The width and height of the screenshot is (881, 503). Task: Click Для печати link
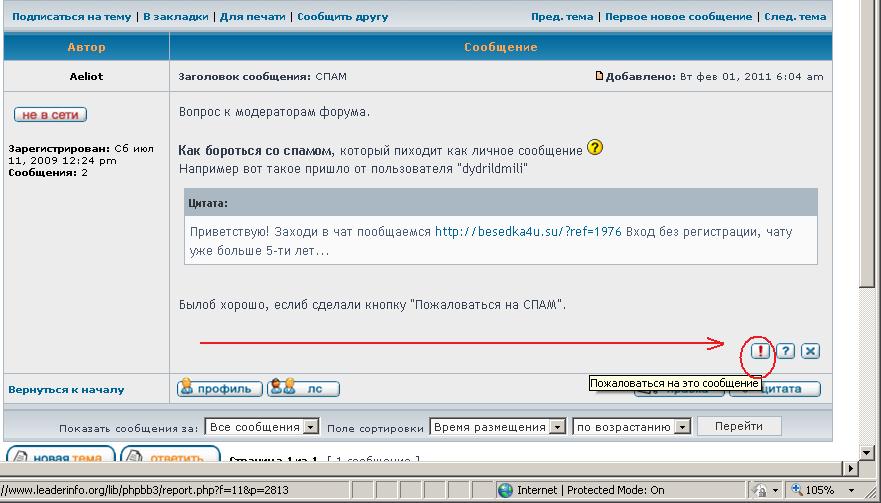[x=252, y=17]
